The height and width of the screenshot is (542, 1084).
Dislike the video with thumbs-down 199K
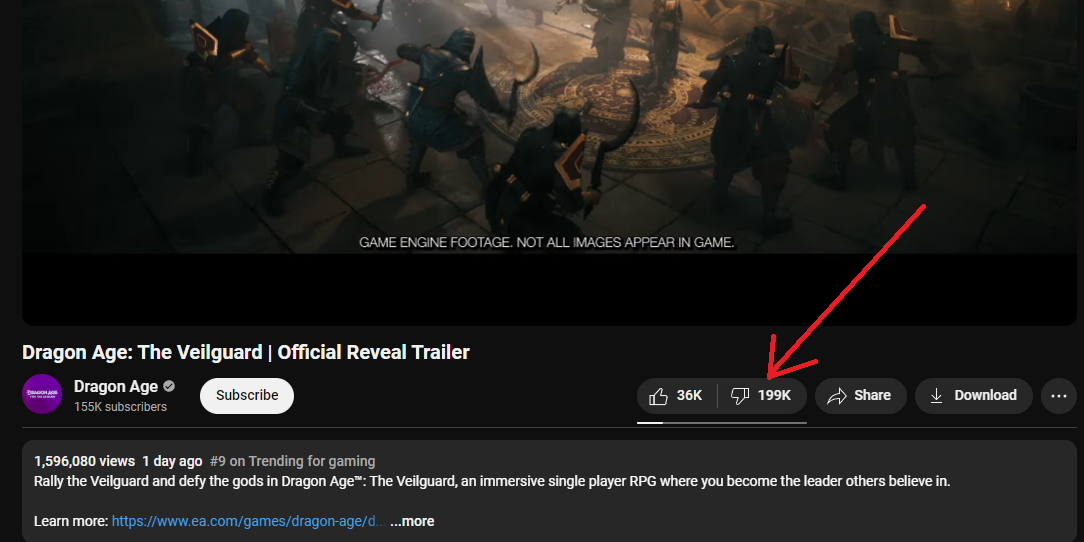point(763,395)
